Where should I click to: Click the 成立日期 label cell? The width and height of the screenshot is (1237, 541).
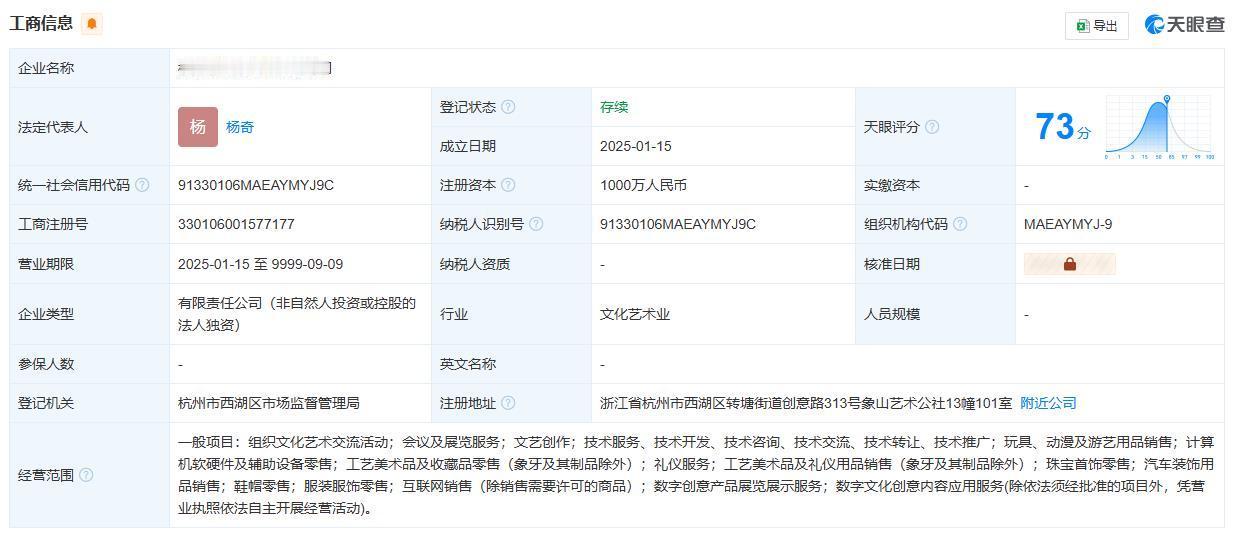tap(511, 146)
